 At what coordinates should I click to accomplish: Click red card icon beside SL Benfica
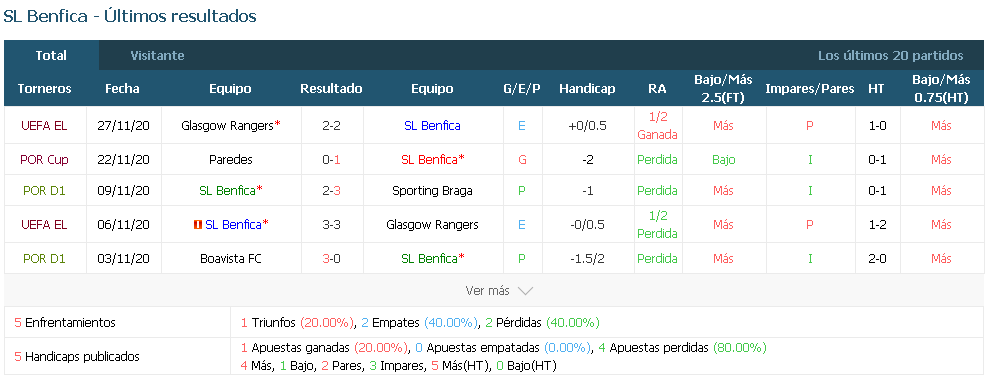[x=198, y=224]
